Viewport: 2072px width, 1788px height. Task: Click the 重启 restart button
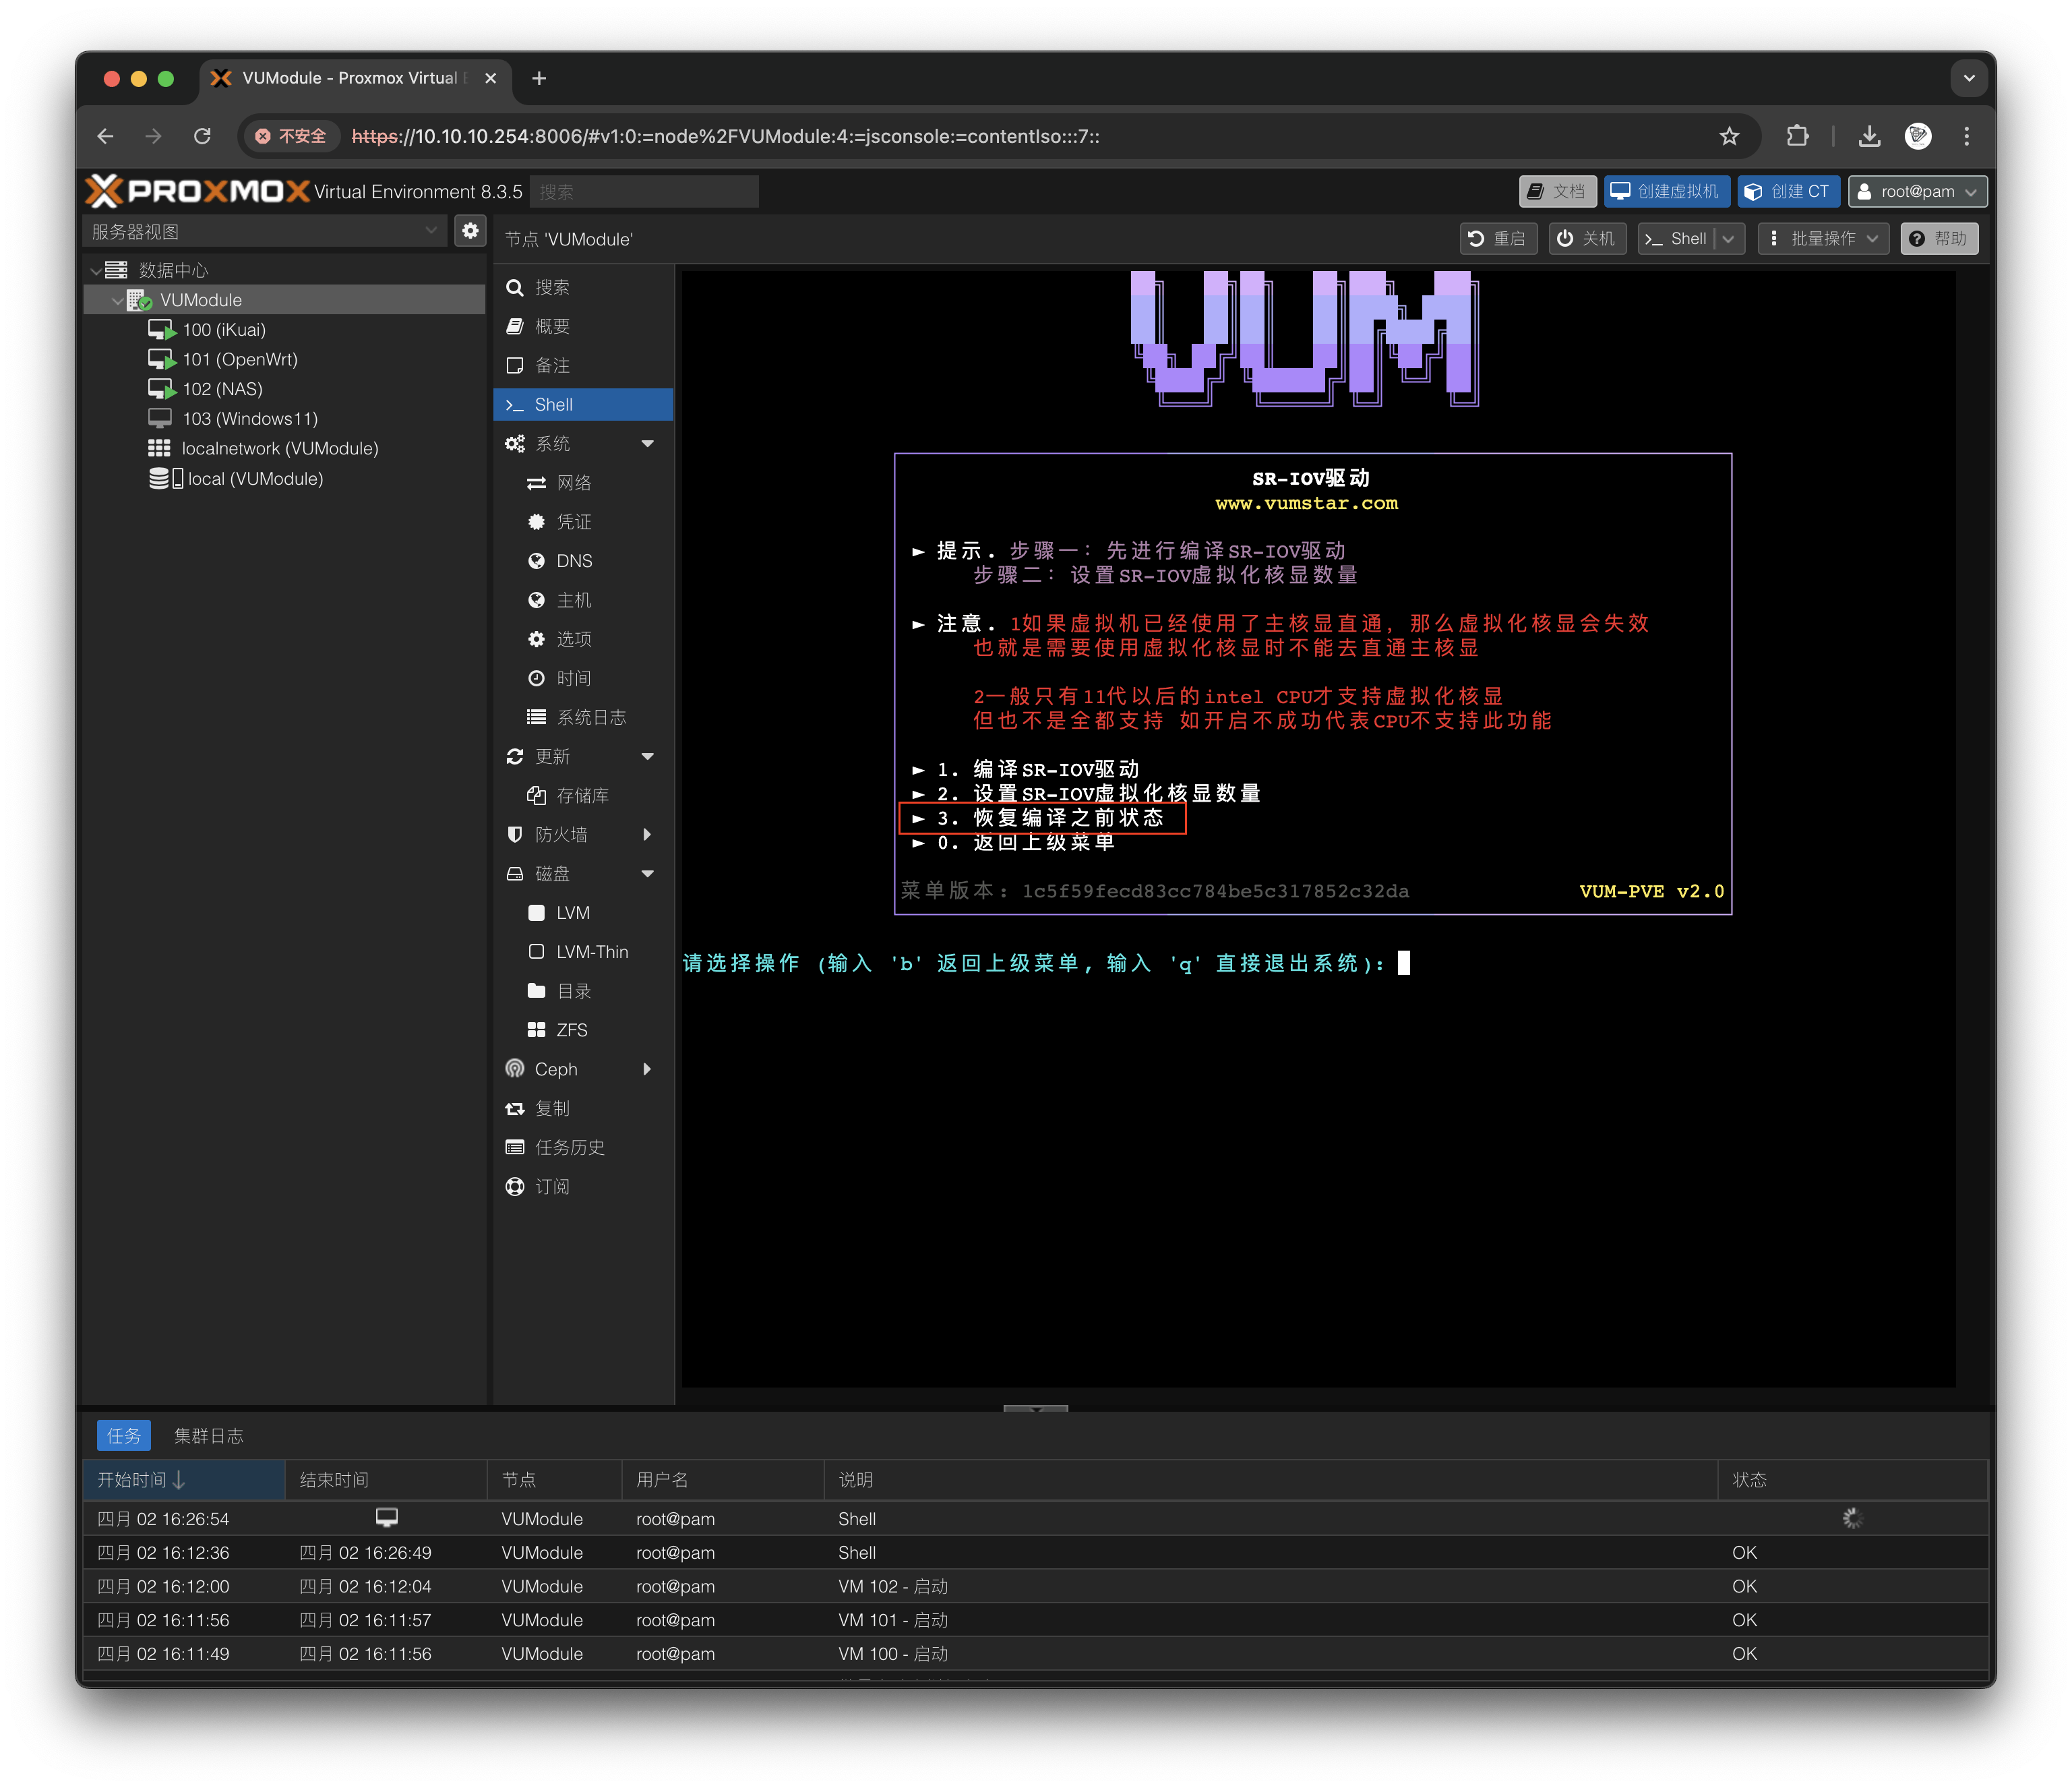[x=1497, y=238]
